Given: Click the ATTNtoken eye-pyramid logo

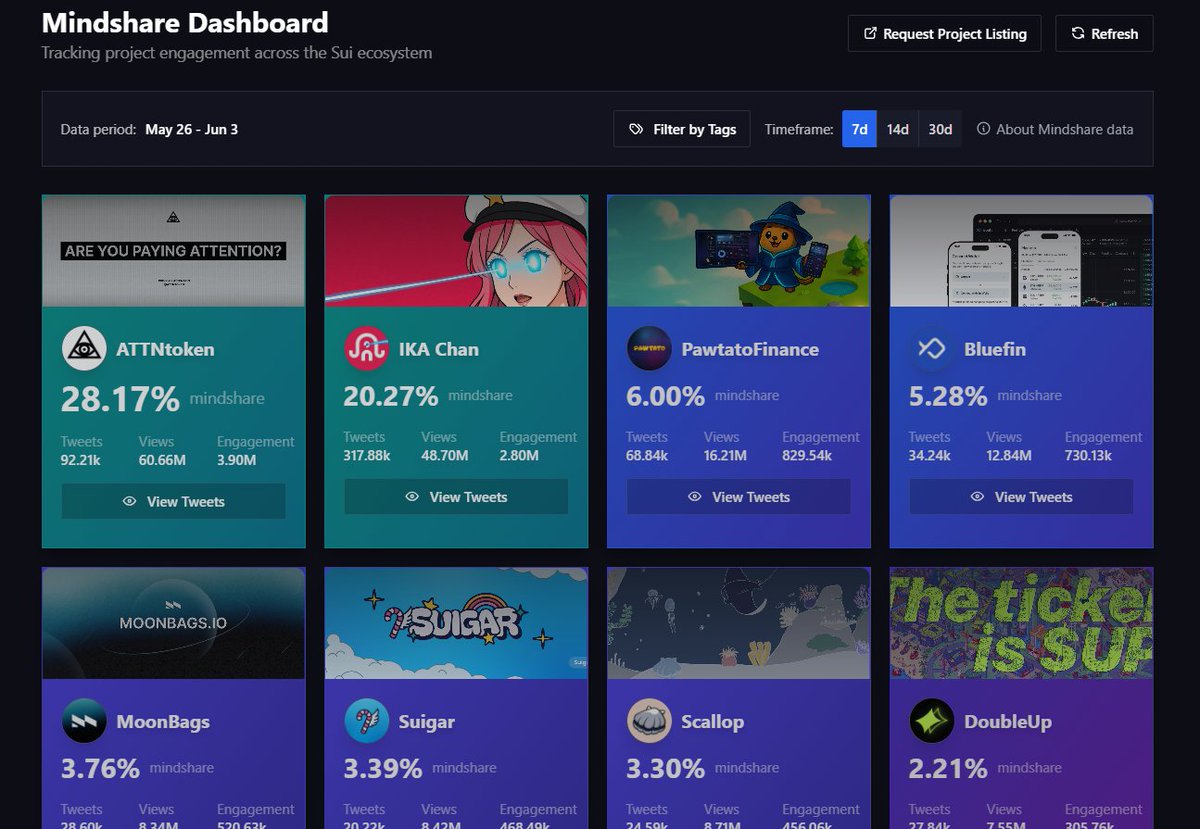Looking at the screenshot, I should click(84, 349).
